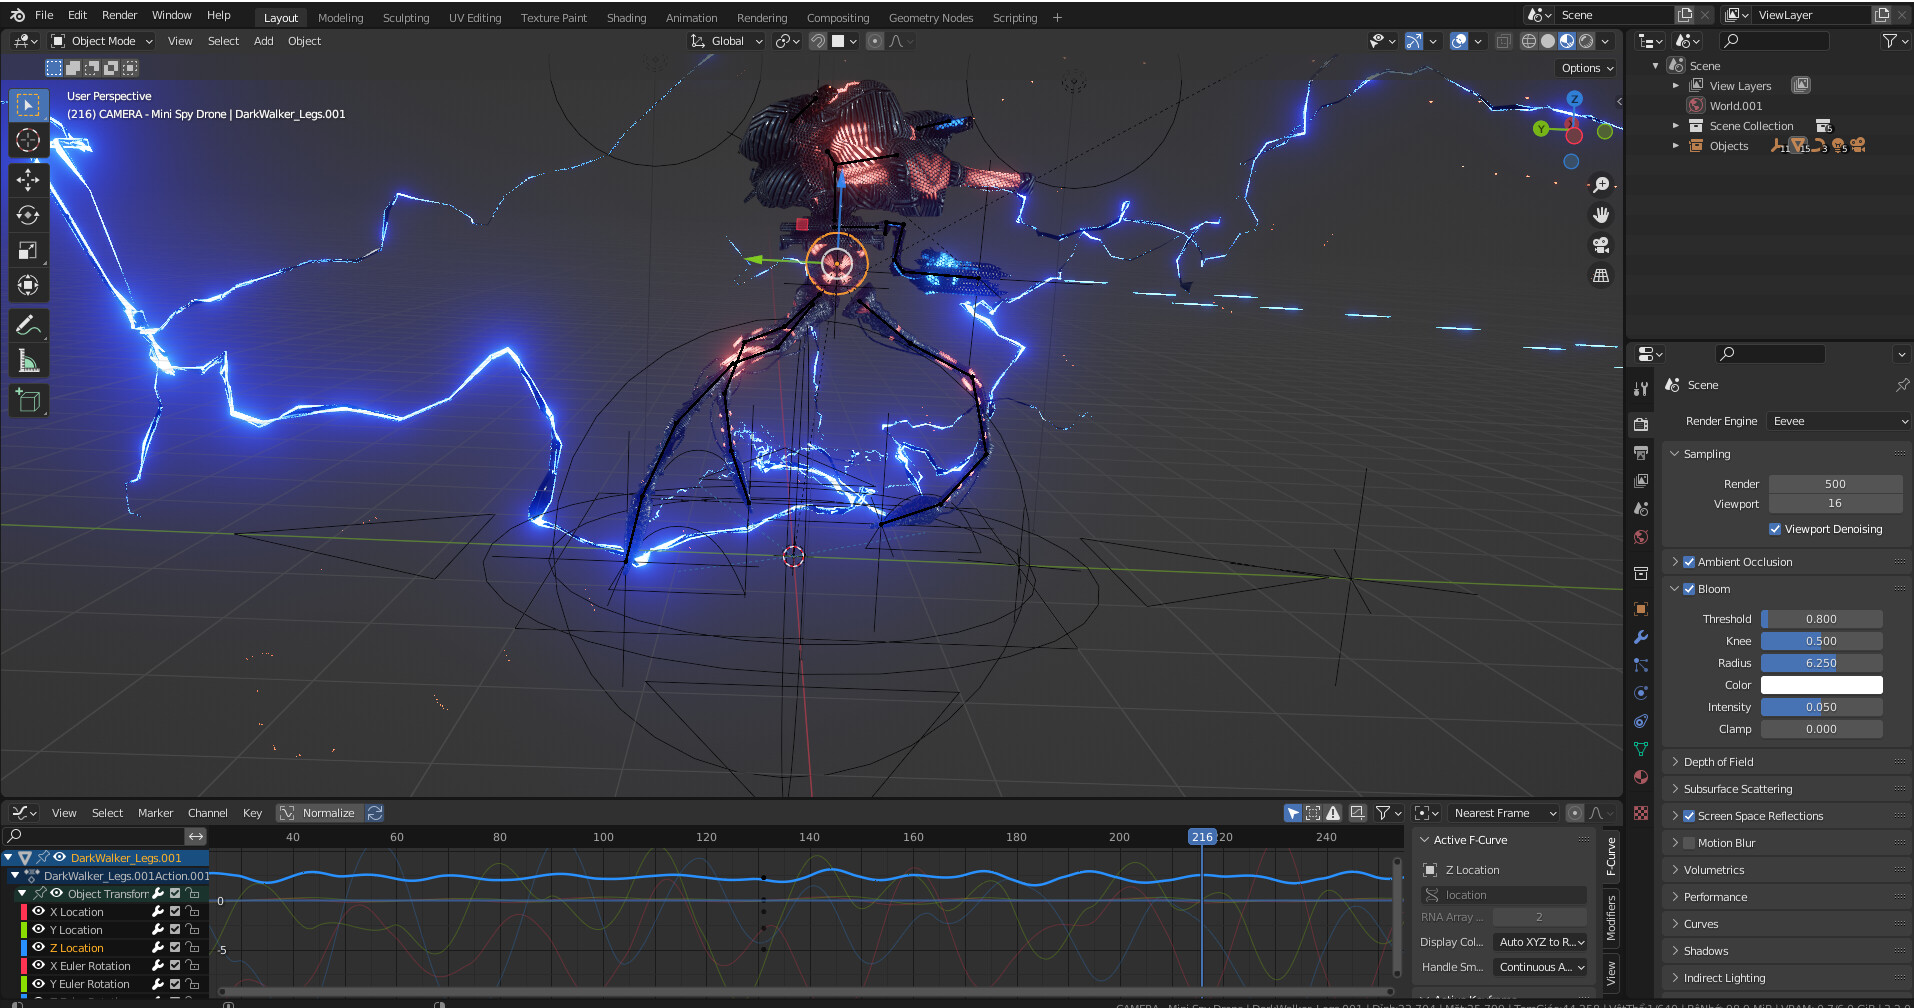Open the Render menu
This screenshot has height=1008, width=1914.
point(119,15)
